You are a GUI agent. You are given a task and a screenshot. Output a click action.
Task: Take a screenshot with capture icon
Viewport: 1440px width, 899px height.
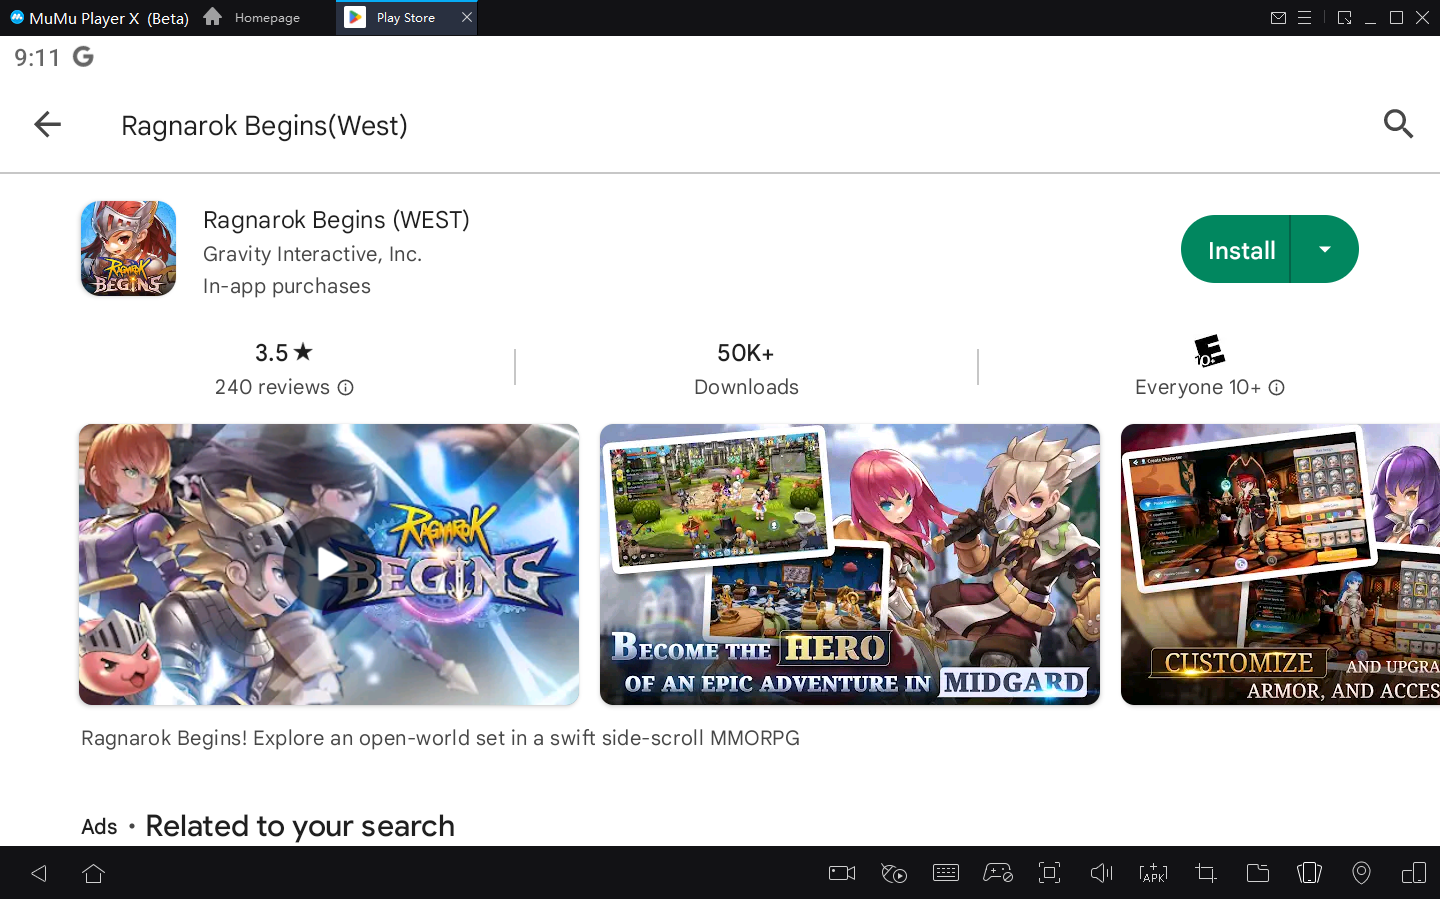coord(1049,873)
